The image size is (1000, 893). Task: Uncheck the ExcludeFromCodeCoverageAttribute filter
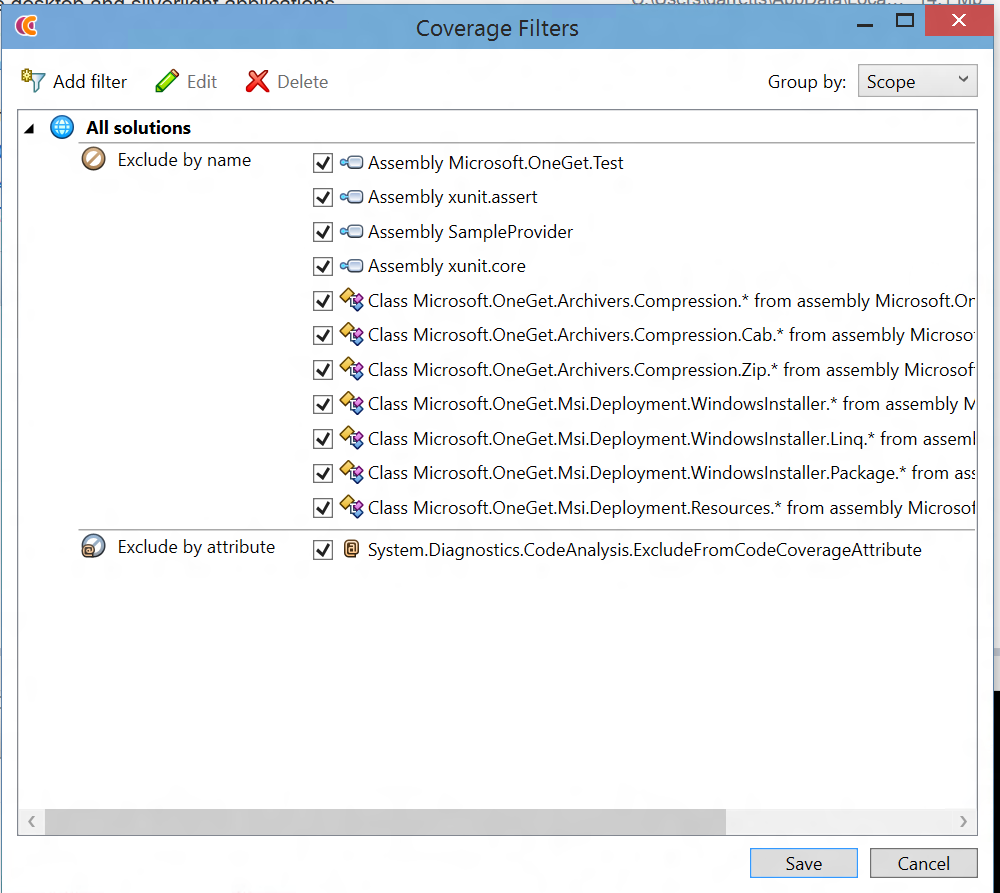tap(323, 550)
